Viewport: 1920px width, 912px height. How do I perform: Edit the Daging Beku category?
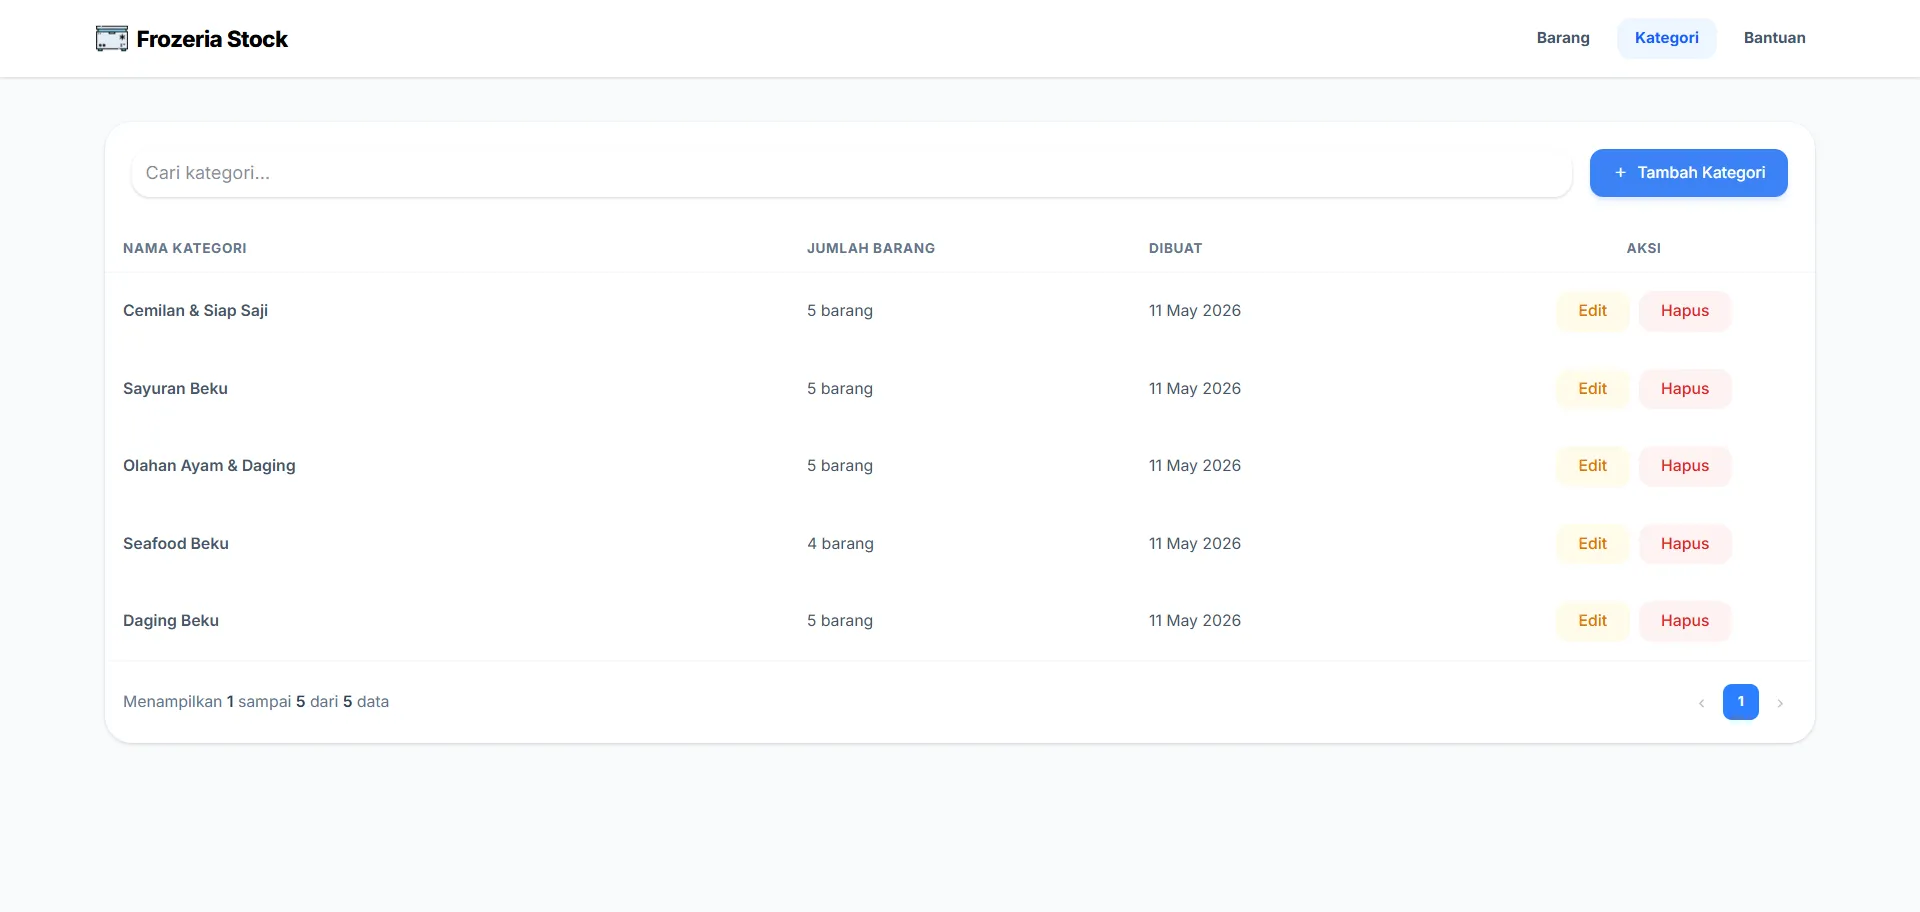click(x=1592, y=621)
